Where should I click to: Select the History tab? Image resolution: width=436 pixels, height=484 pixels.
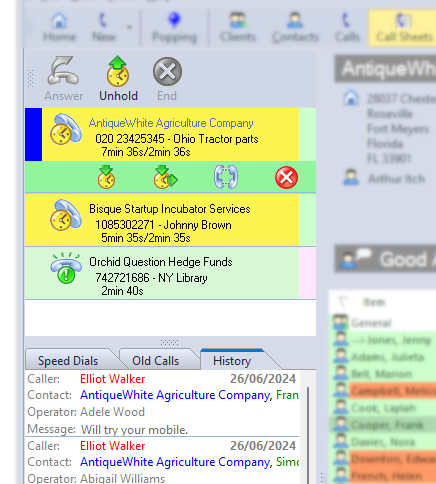pos(232,361)
